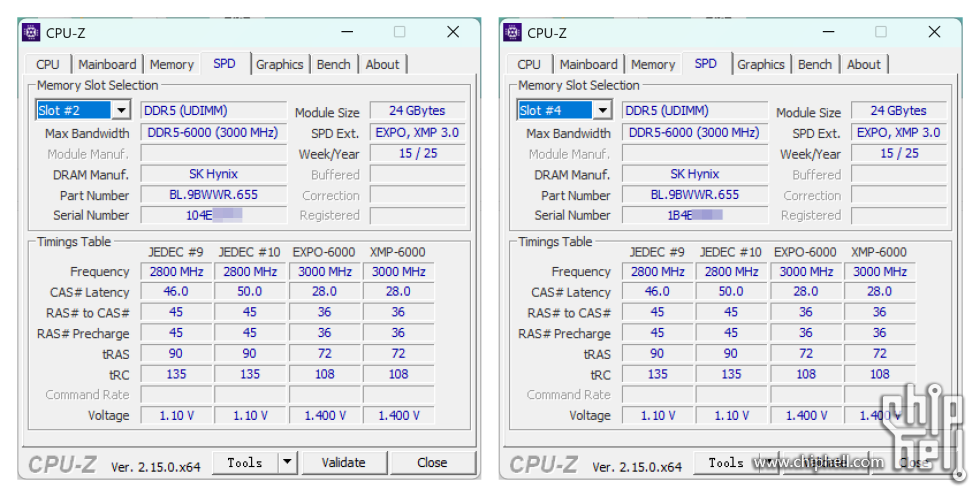The width and height of the screenshot is (980, 497).
Task: Click Validate button in left window
Action: (x=344, y=463)
